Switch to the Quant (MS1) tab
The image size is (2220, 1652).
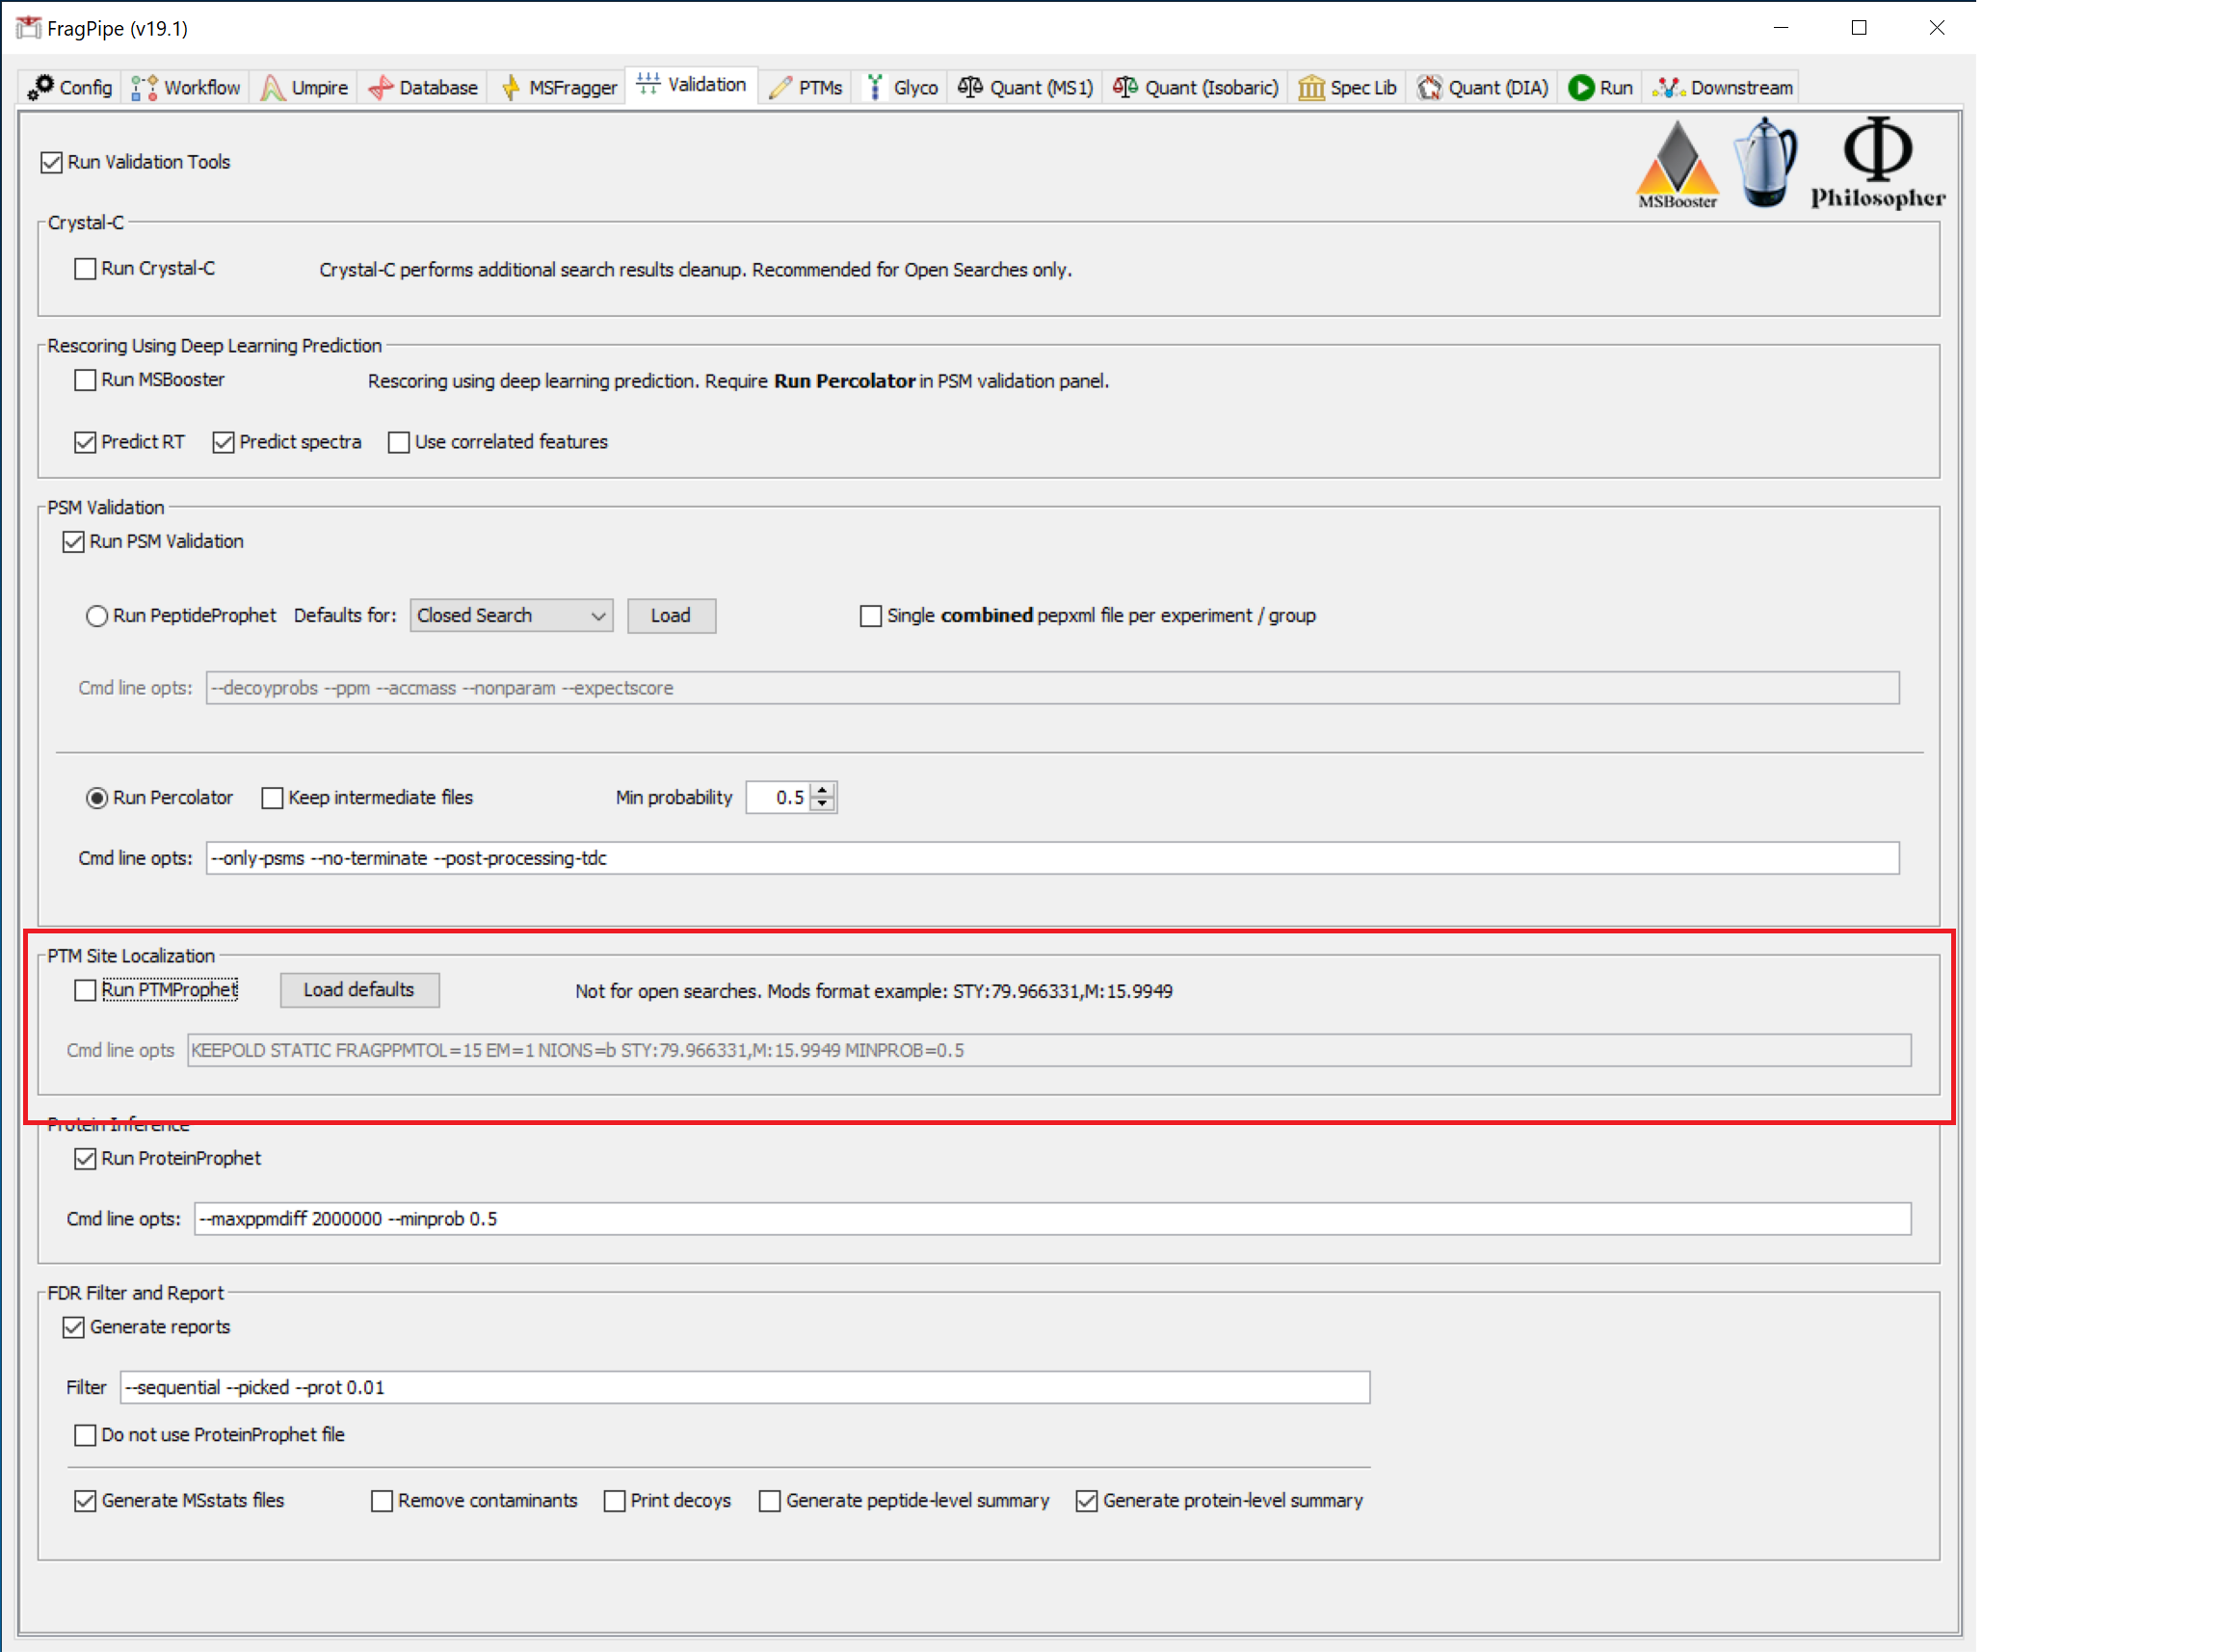click(1025, 87)
